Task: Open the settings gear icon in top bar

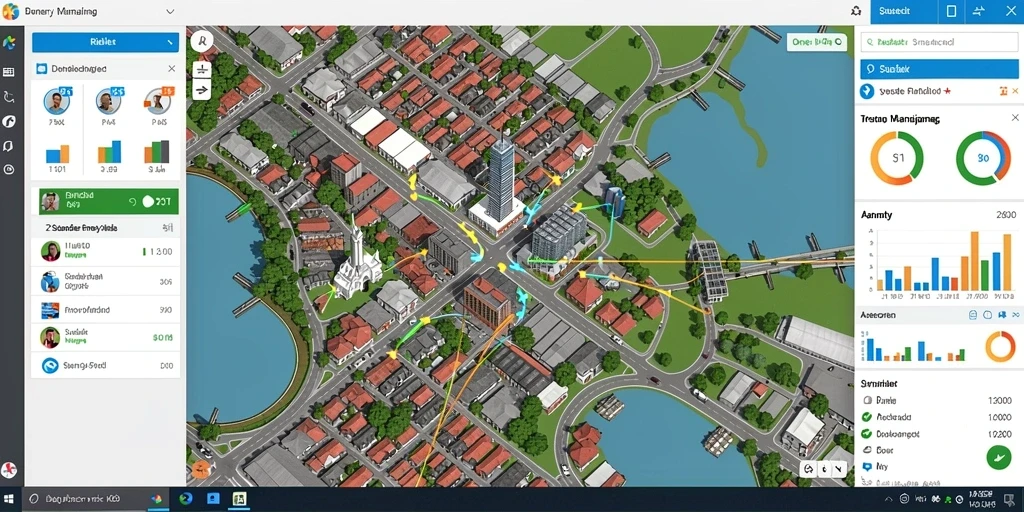Action: pyautogui.click(x=856, y=11)
